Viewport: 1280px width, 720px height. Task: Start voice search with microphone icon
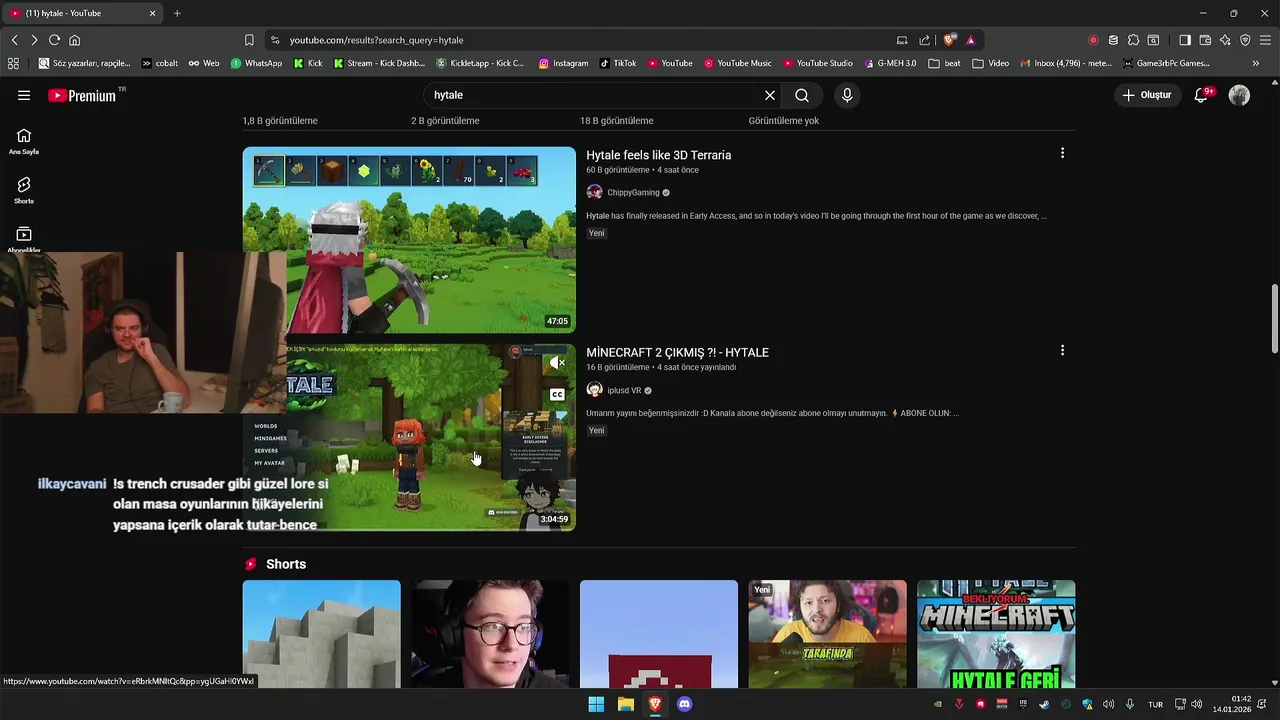(847, 95)
